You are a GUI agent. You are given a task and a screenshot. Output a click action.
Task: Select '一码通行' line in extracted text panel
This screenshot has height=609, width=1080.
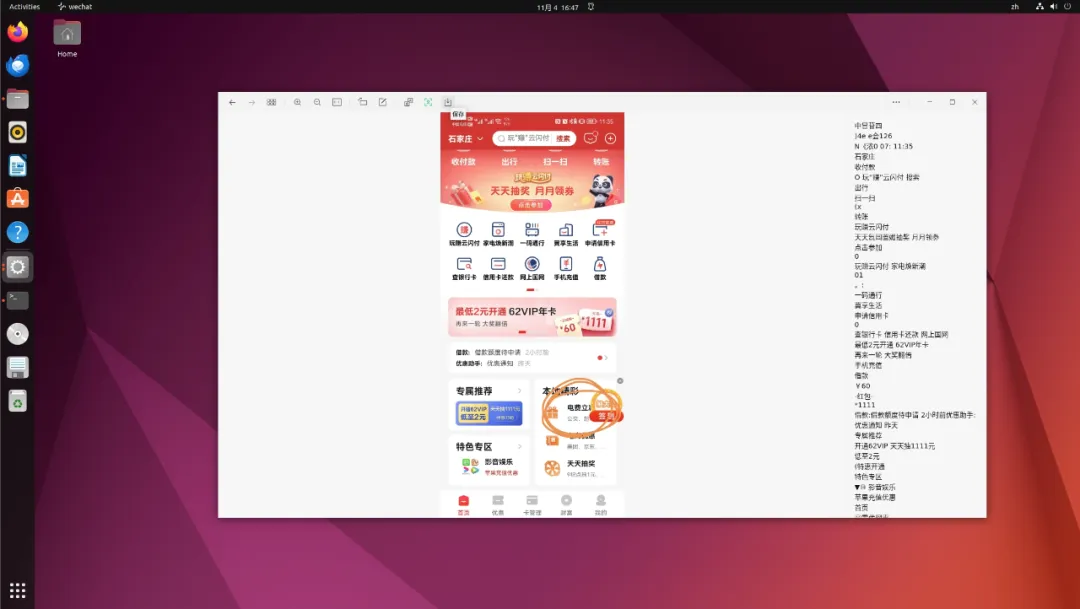coord(868,295)
